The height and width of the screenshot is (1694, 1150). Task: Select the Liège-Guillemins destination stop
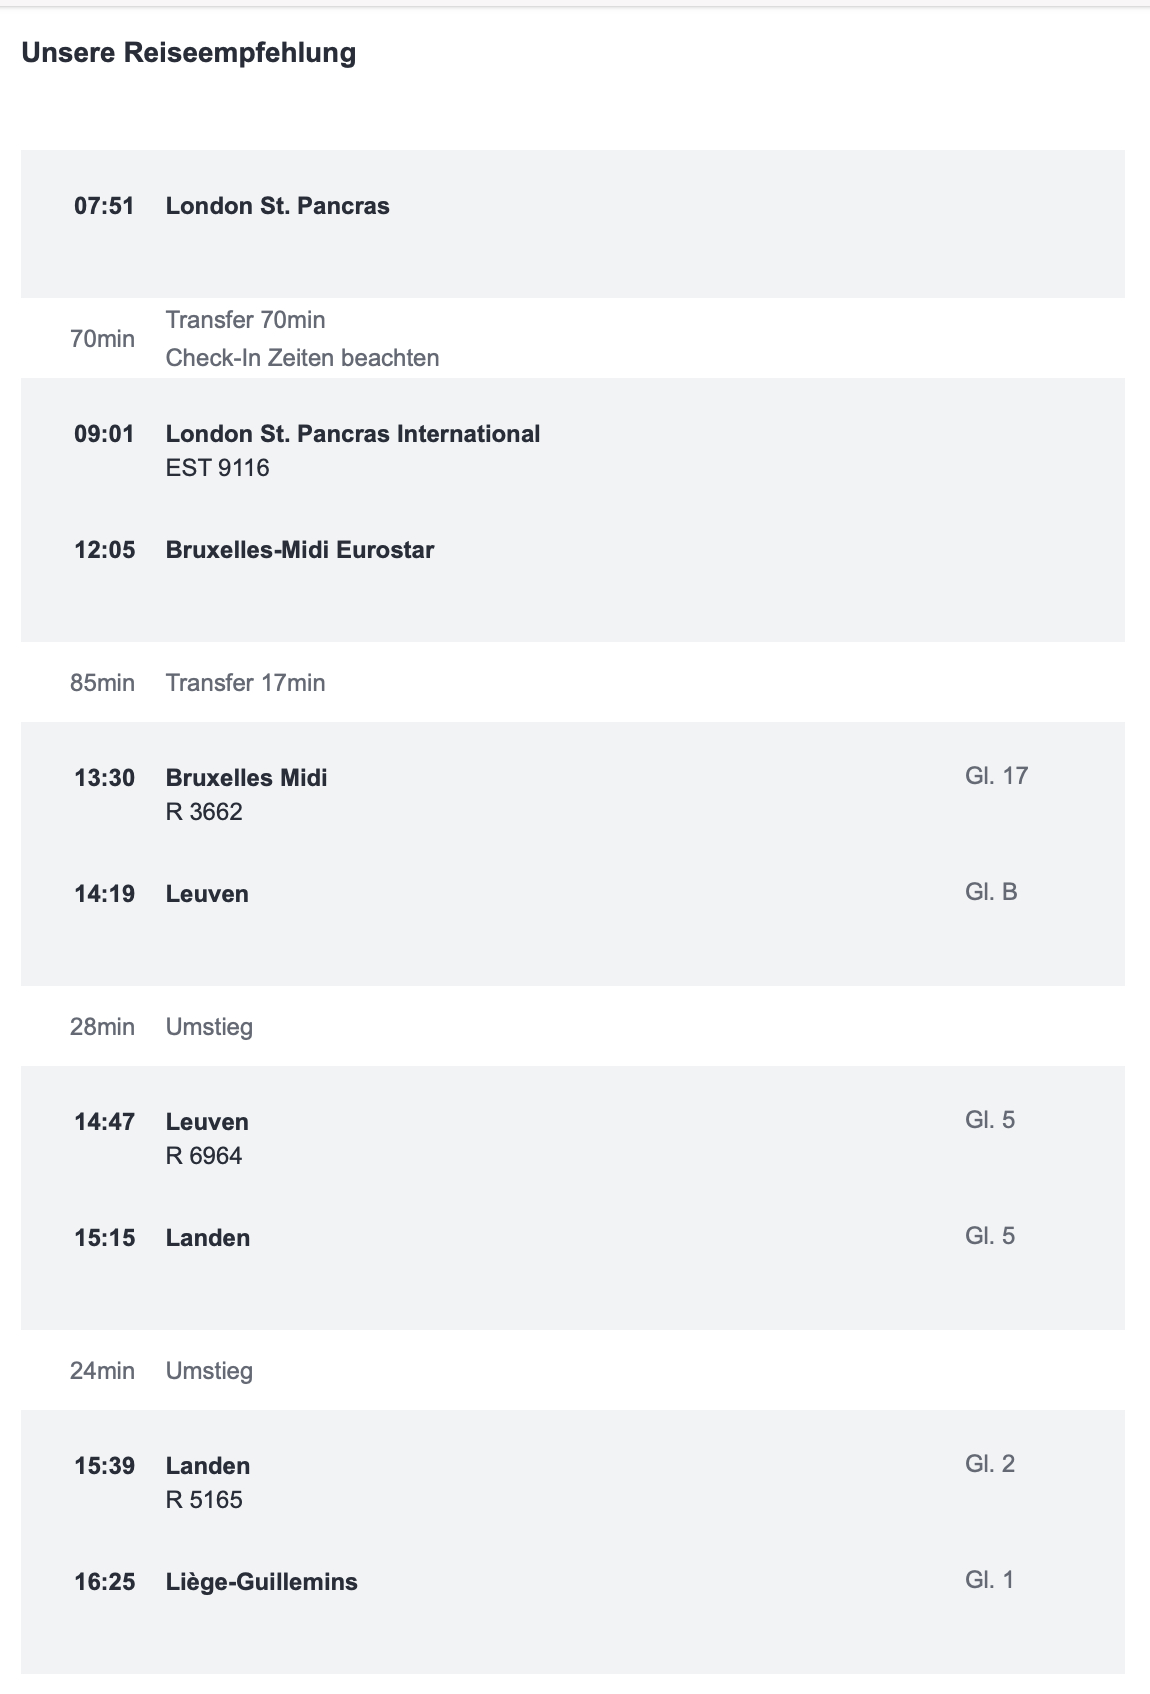[261, 1582]
